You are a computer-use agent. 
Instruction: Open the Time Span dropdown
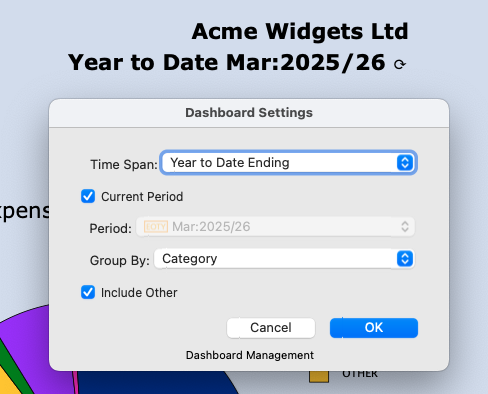point(288,163)
